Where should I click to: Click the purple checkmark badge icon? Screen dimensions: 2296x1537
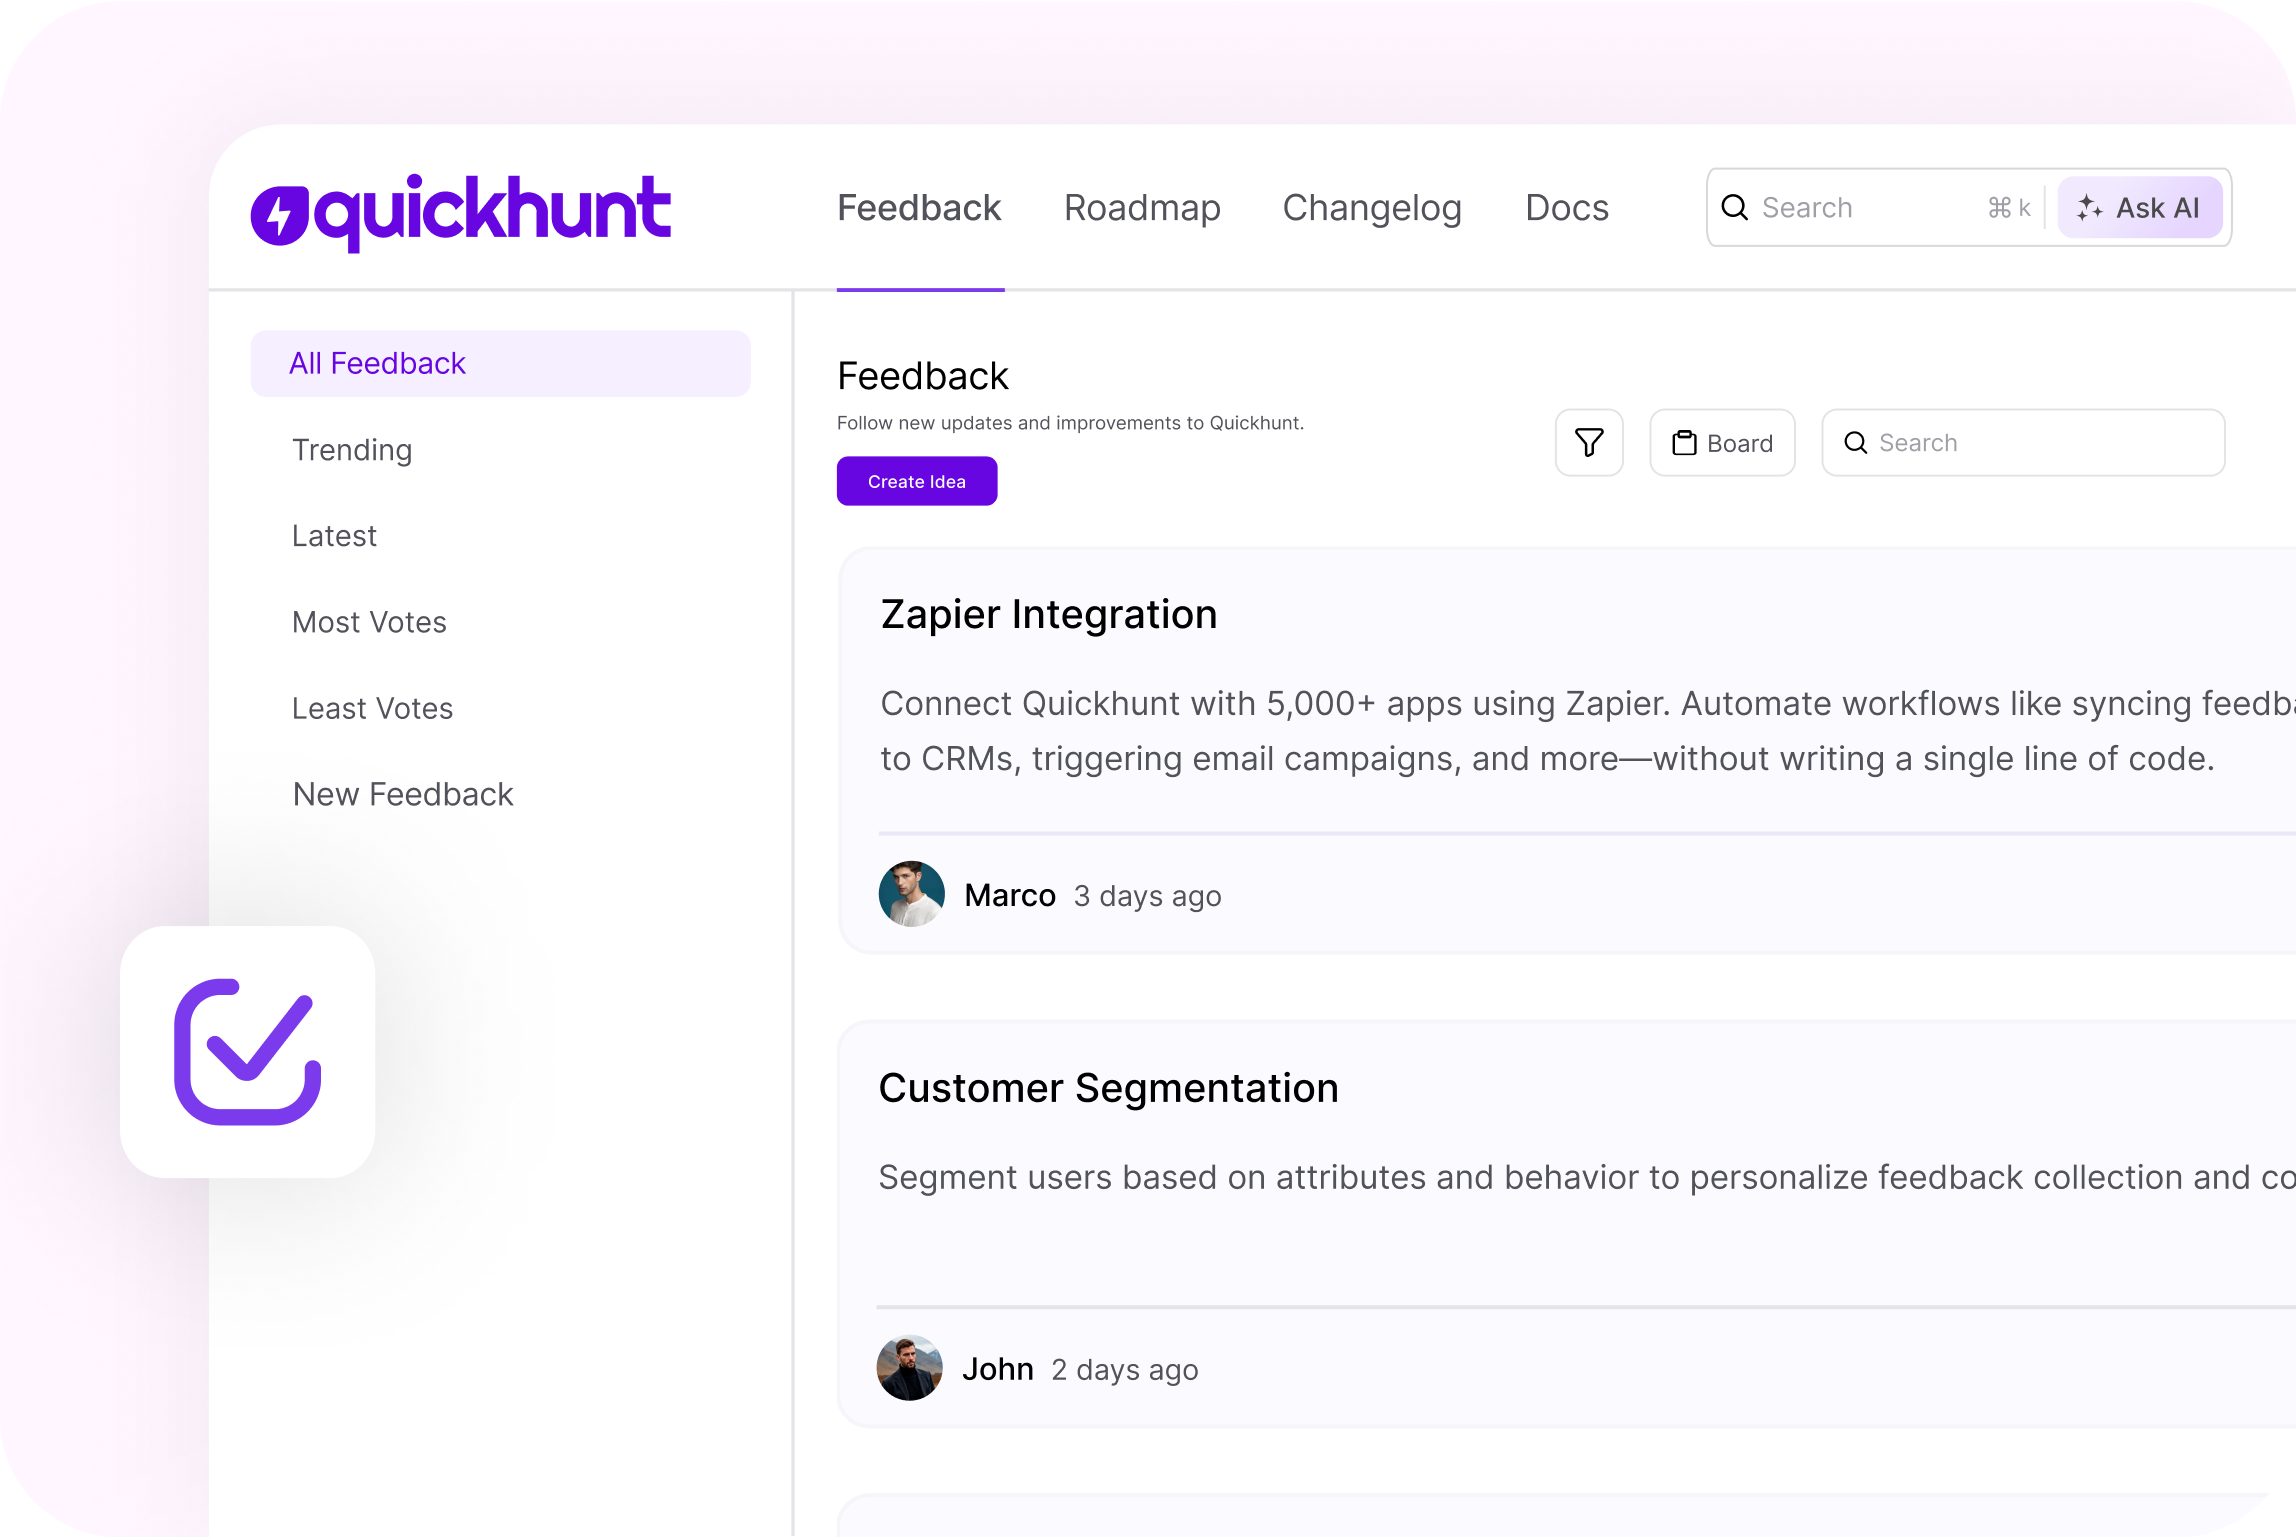click(x=247, y=1051)
